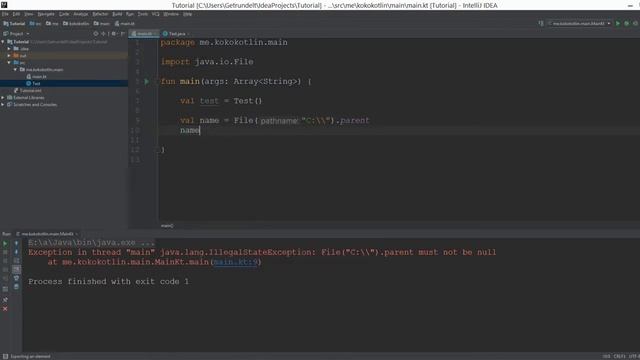The height and width of the screenshot is (360, 640).
Task: Expand Scratches and Consoles
Action: click(3, 104)
